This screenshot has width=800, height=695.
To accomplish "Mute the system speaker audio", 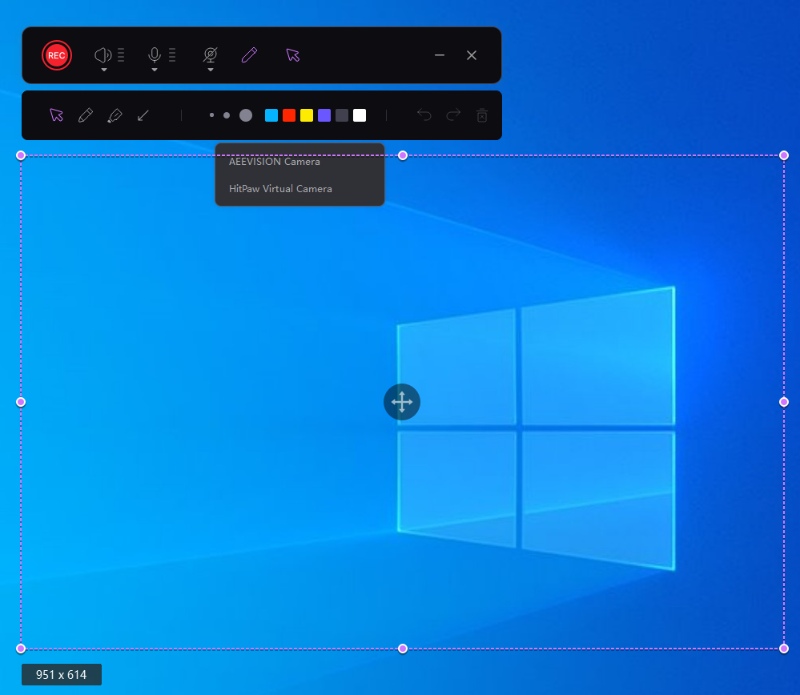I will tap(102, 54).
